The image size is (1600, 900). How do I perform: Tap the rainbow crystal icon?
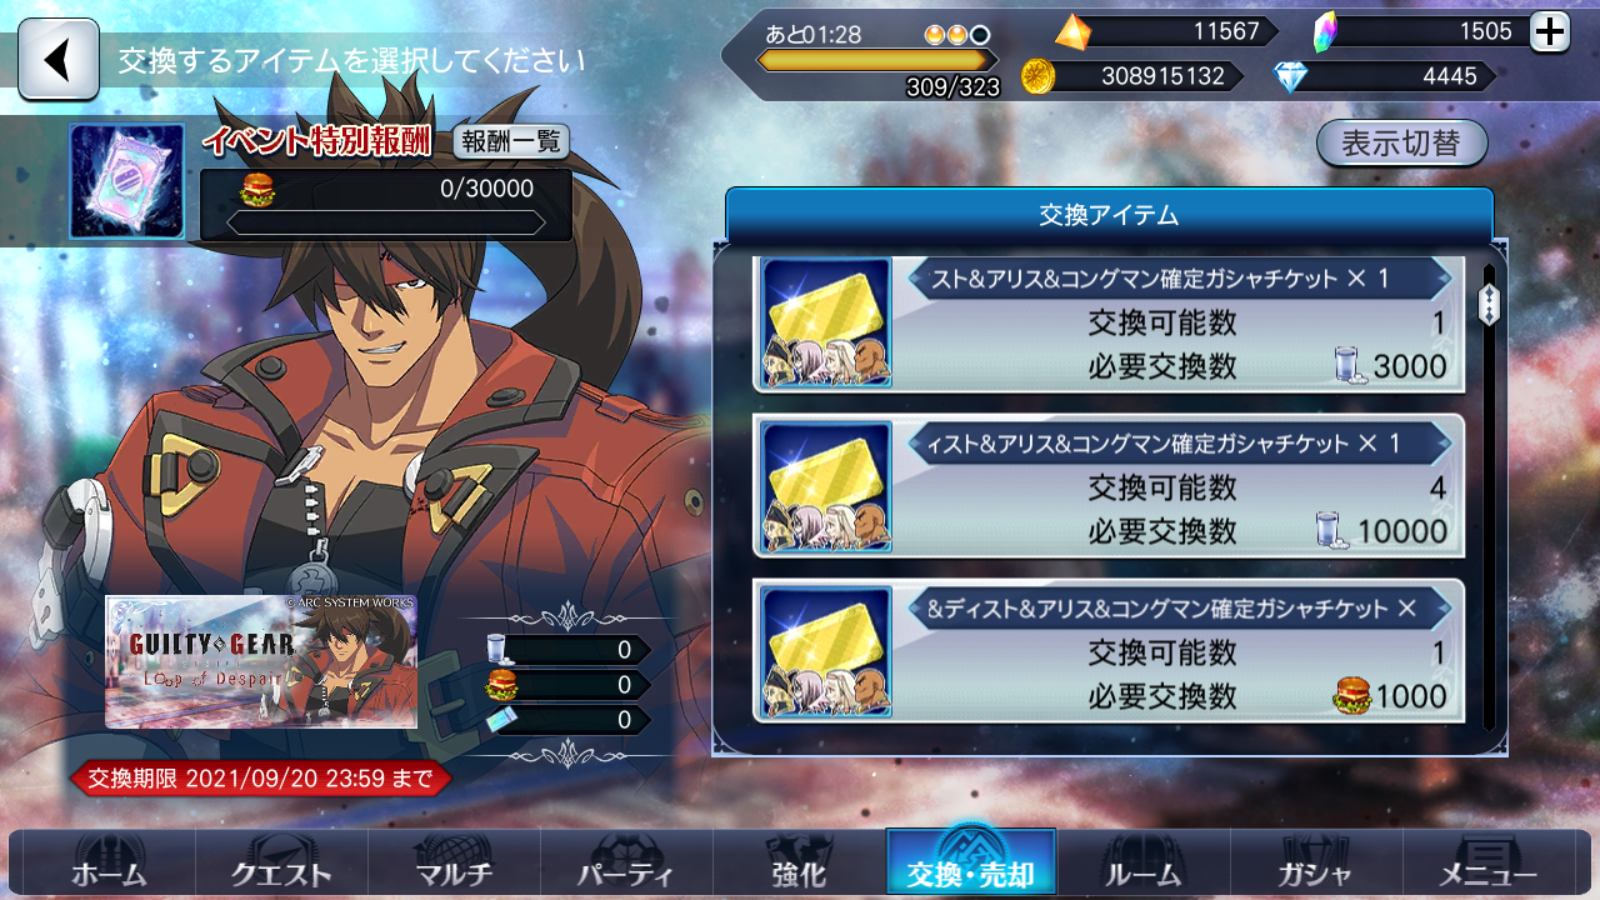1325,32
